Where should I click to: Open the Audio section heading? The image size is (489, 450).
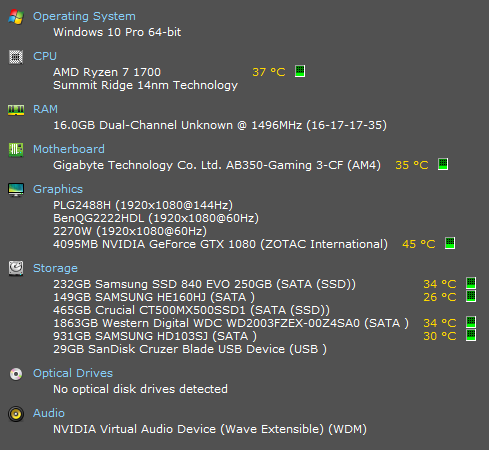[x=49, y=413]
